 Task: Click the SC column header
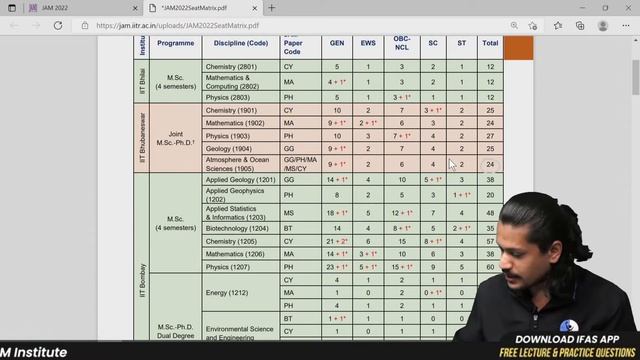433,43
